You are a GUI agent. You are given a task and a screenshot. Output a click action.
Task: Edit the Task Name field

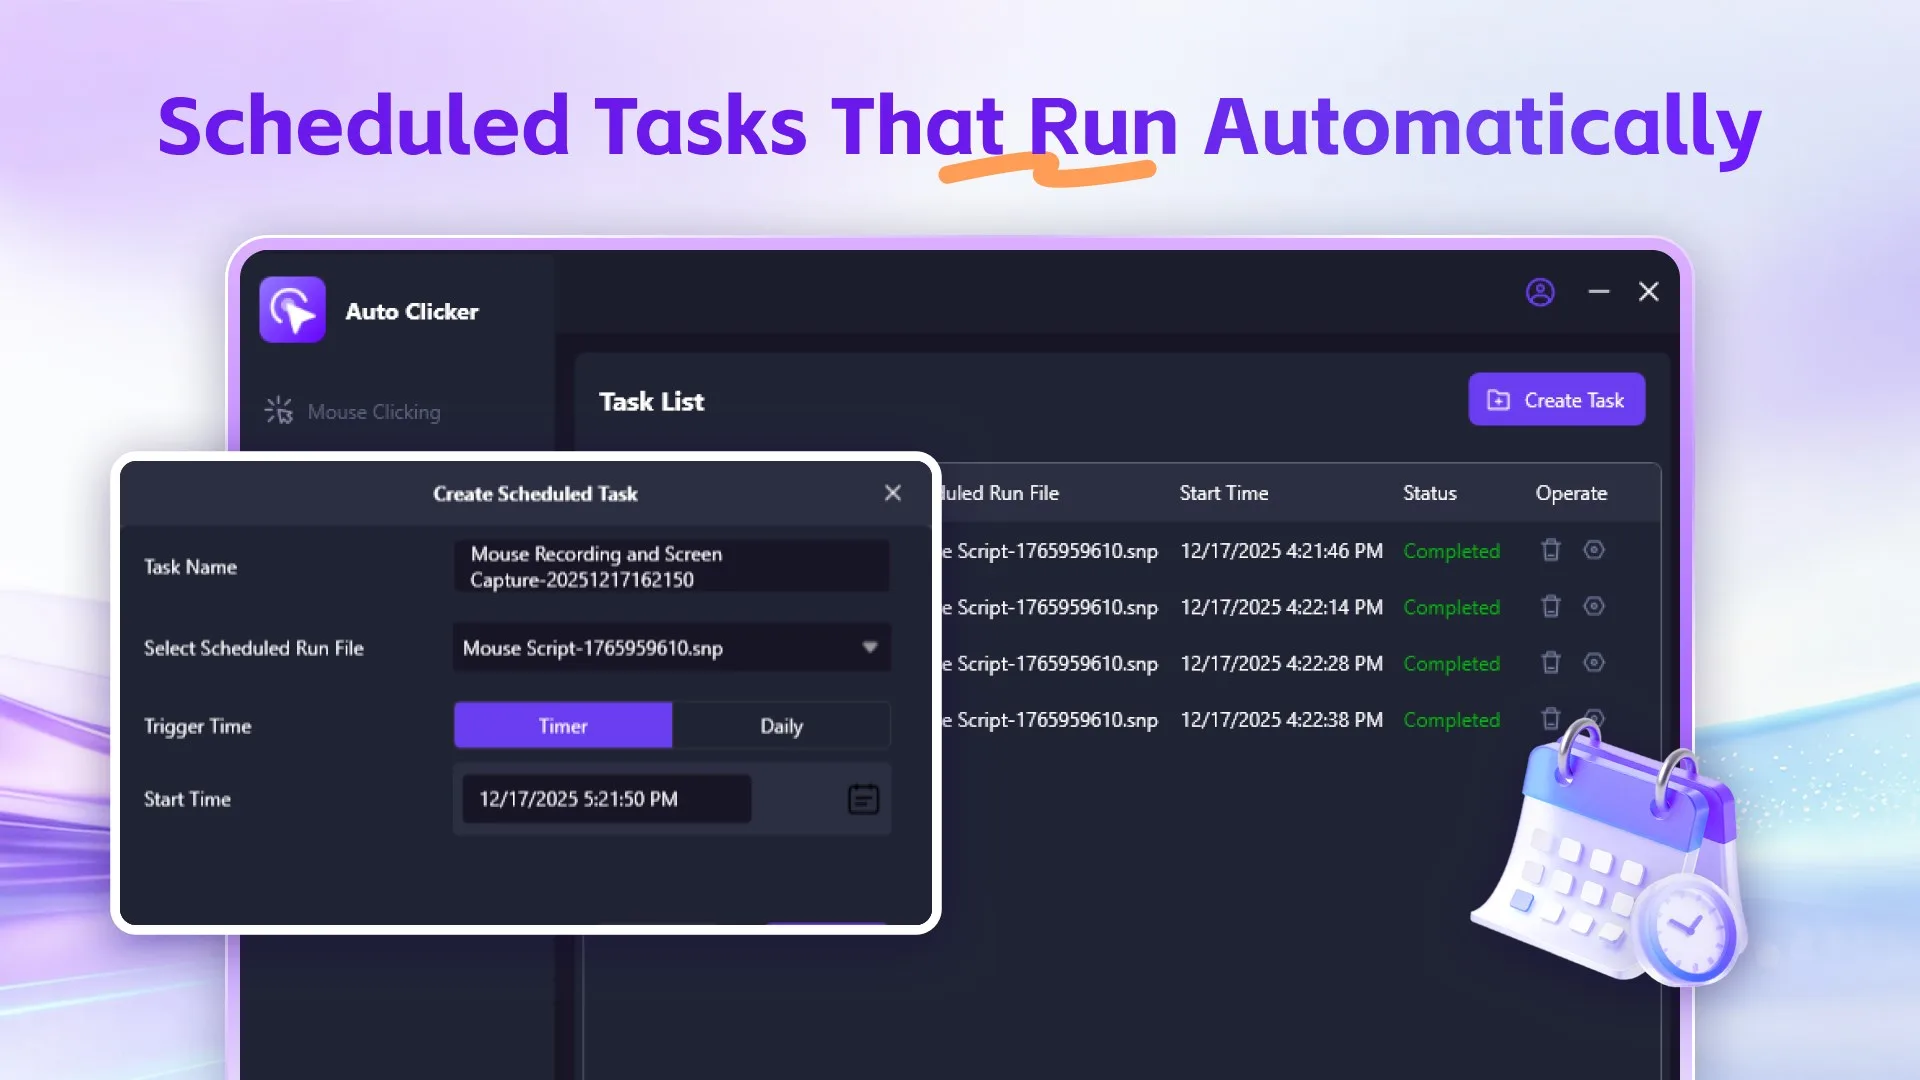[671, 567]
